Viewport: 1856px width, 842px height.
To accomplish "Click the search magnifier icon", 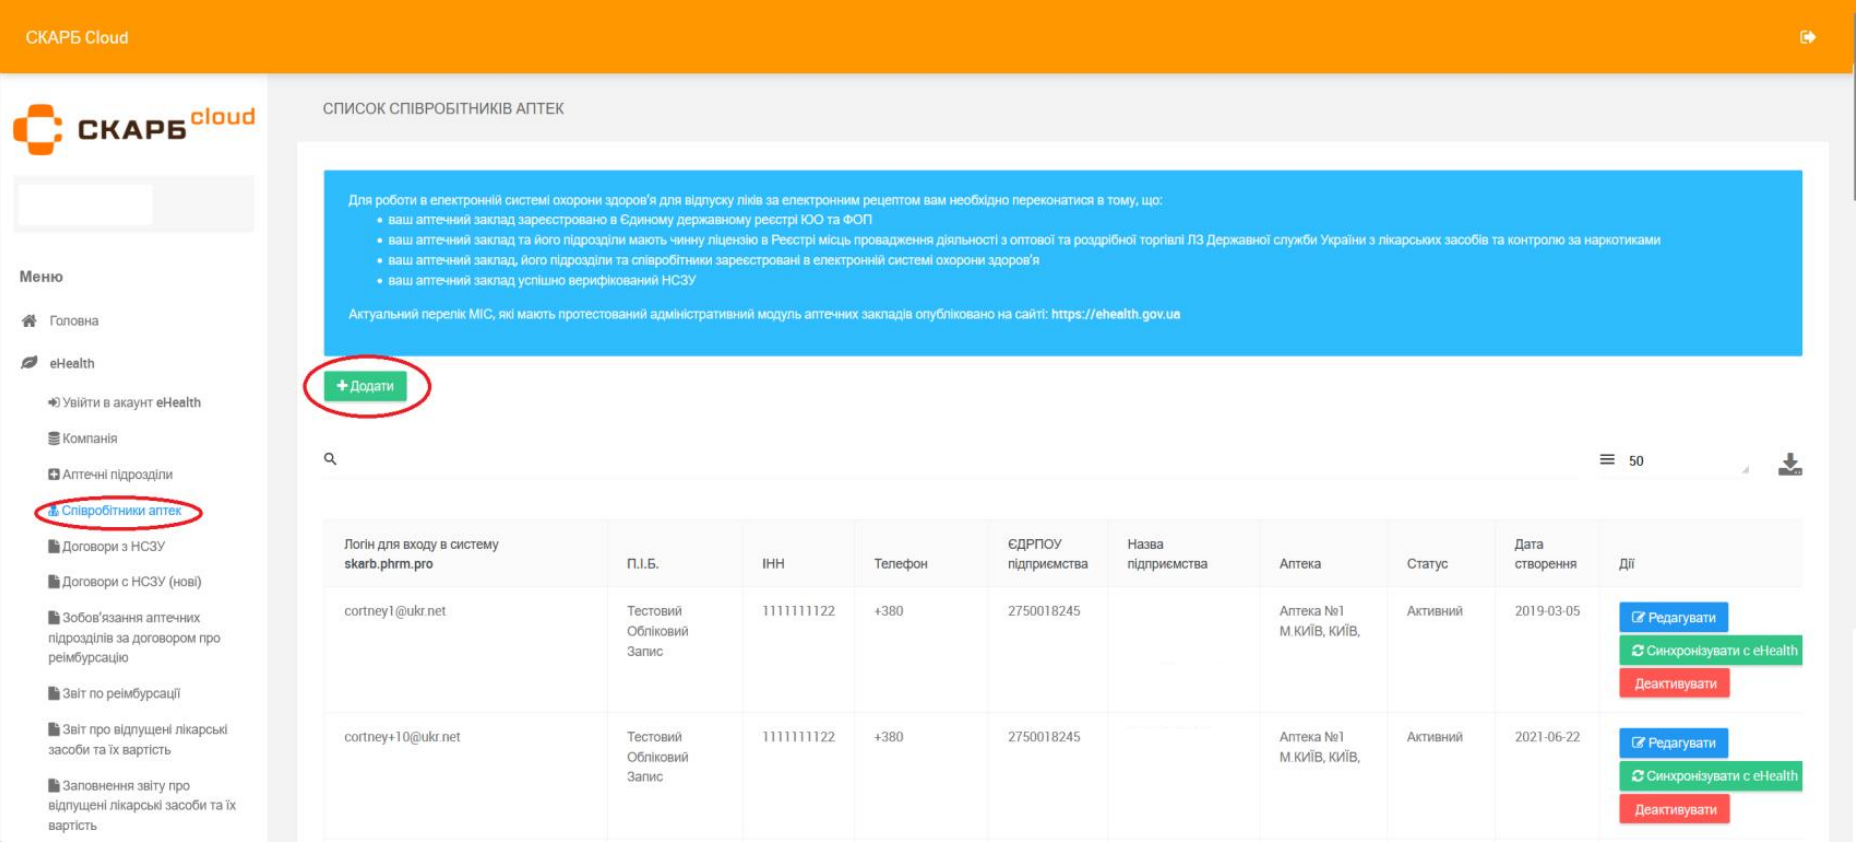I will pos(330,459).
